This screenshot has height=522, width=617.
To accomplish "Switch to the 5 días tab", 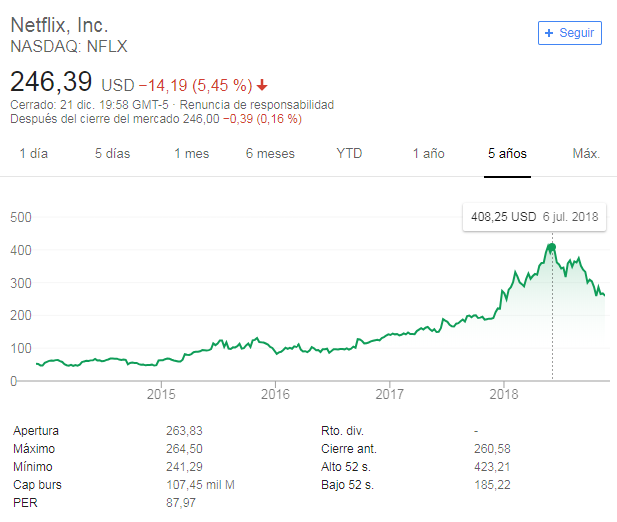I will point(112,154).
